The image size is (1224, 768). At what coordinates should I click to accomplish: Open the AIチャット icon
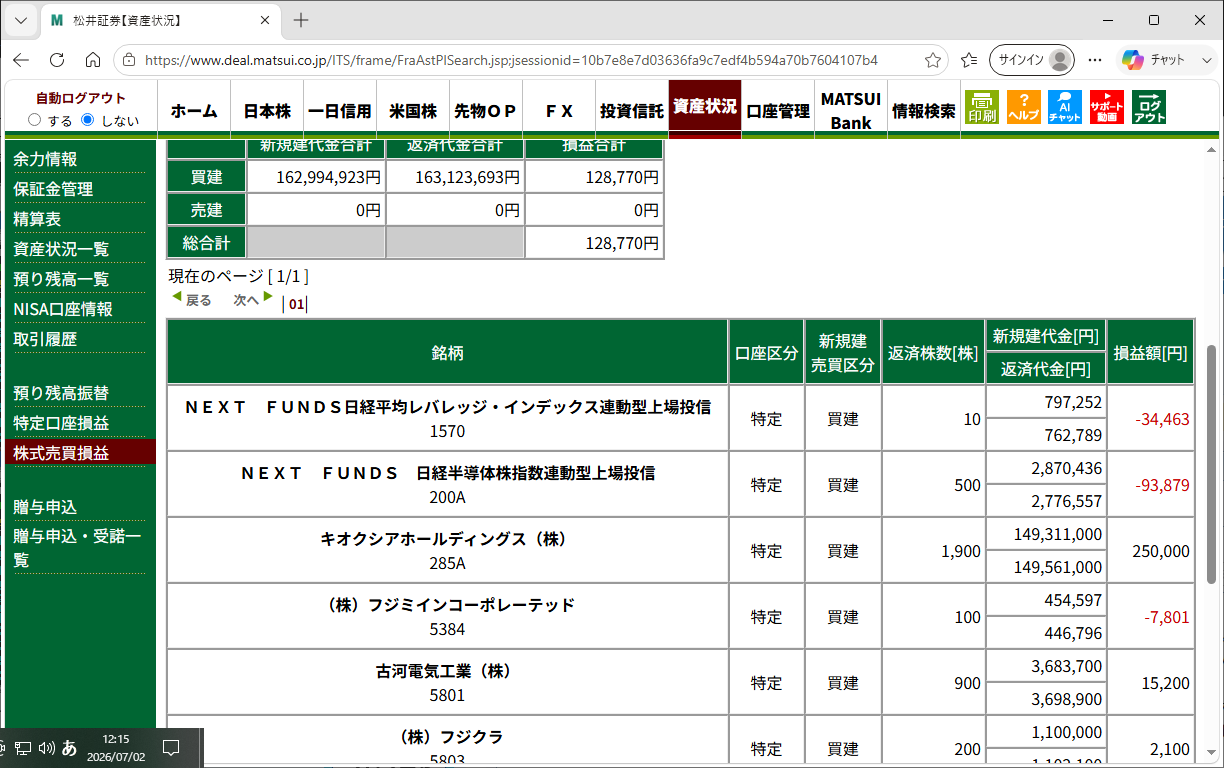(x=1065, y=106)
